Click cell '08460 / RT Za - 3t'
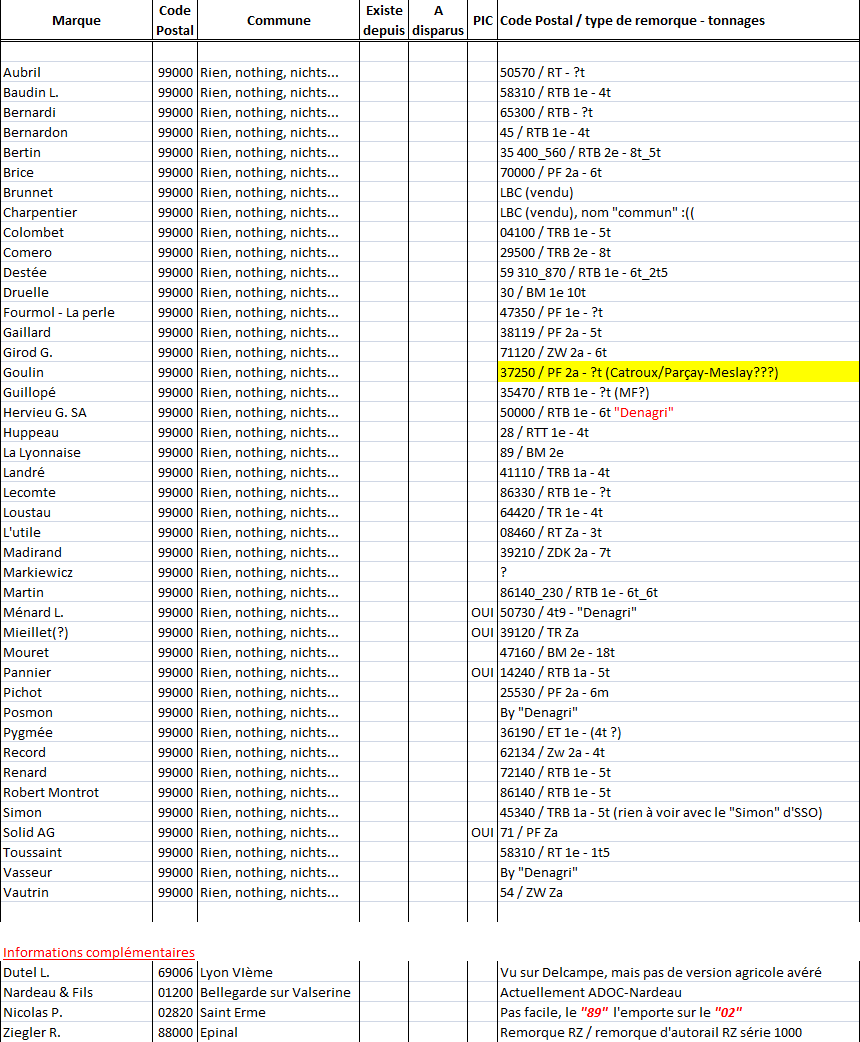Image resolution: width=860 pixels, height=1042 pixels. (x=679, y=532)
